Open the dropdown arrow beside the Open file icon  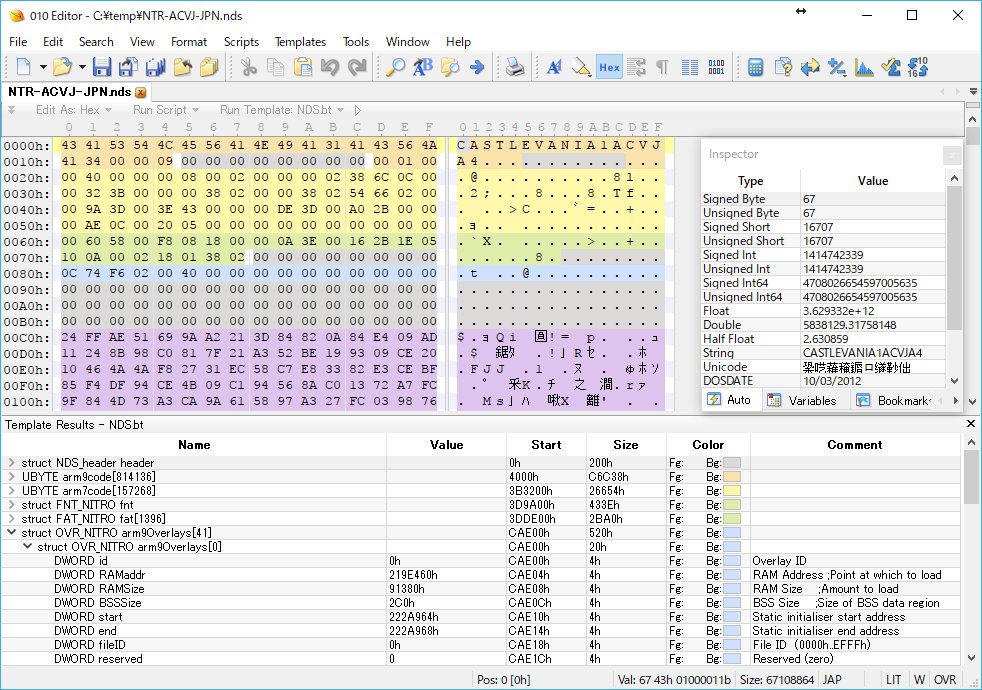[x=81, y=67]
